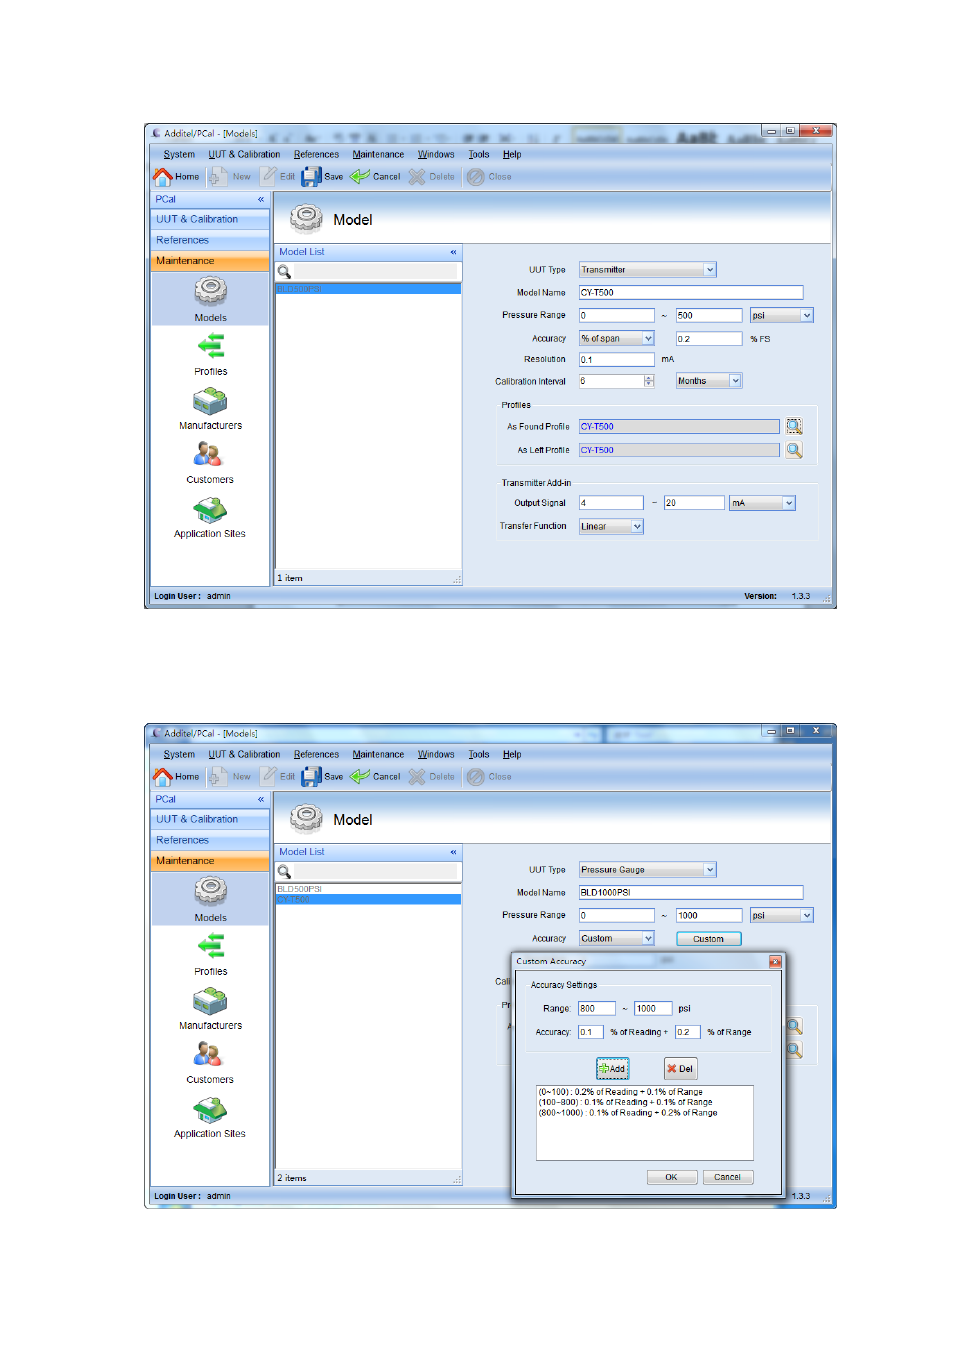955x1350 pixels.
Task: Open the UUT Type dropdown showing Transmitter
Action: point(710,270)
